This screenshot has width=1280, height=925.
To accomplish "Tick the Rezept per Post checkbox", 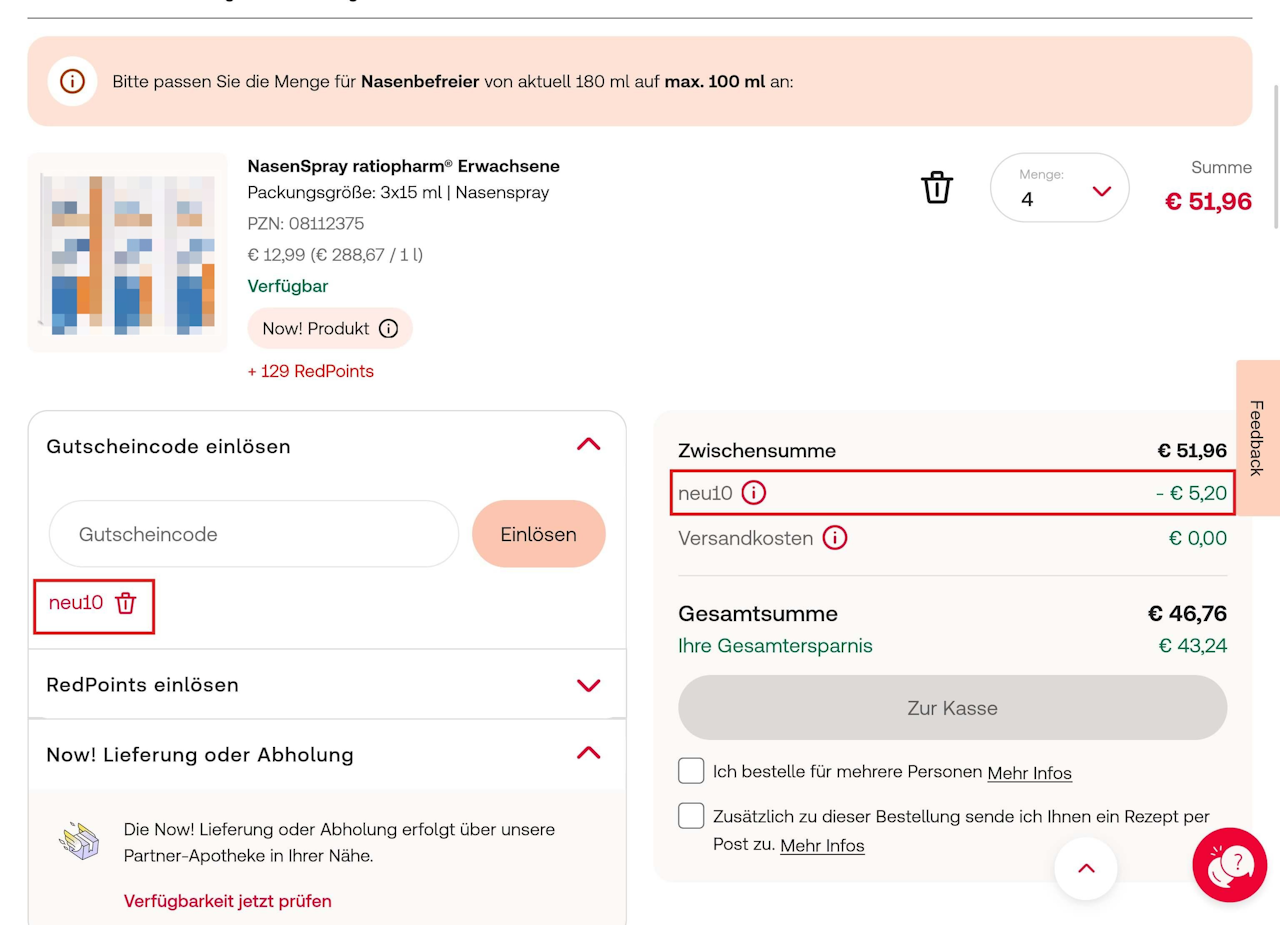I will 691,816.
